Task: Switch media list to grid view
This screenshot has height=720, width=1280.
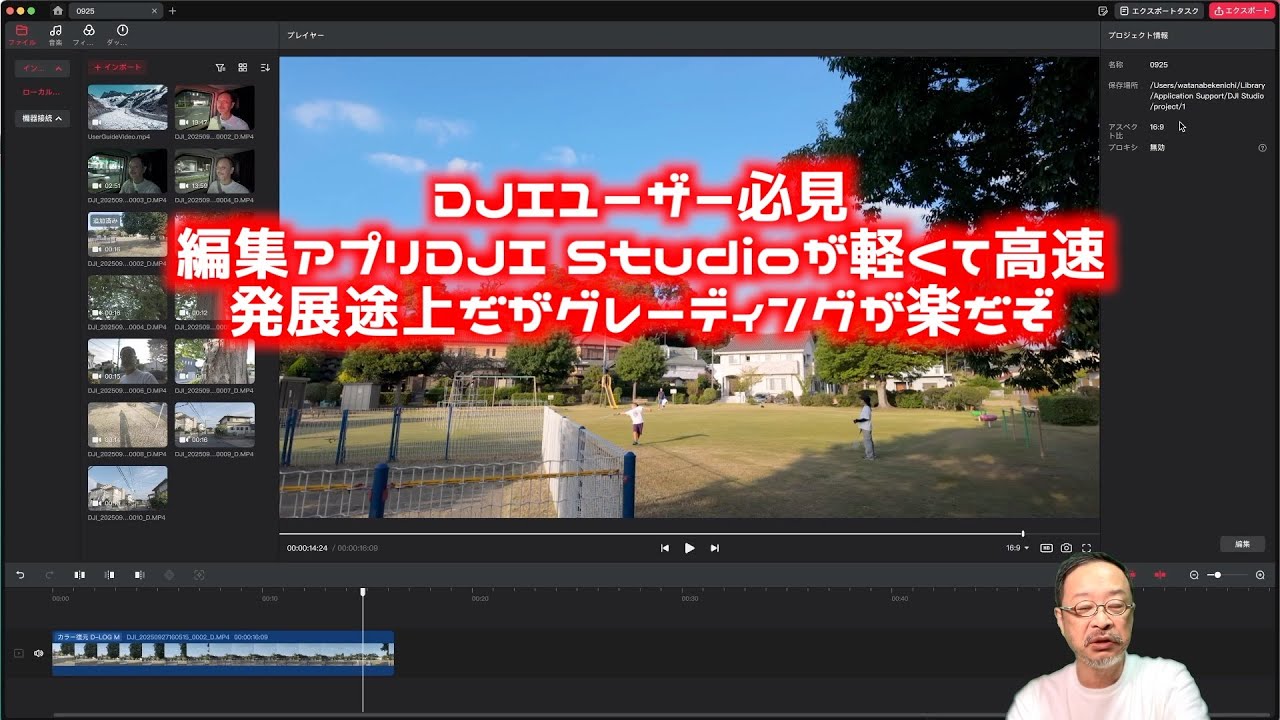Action: [242, 68]
